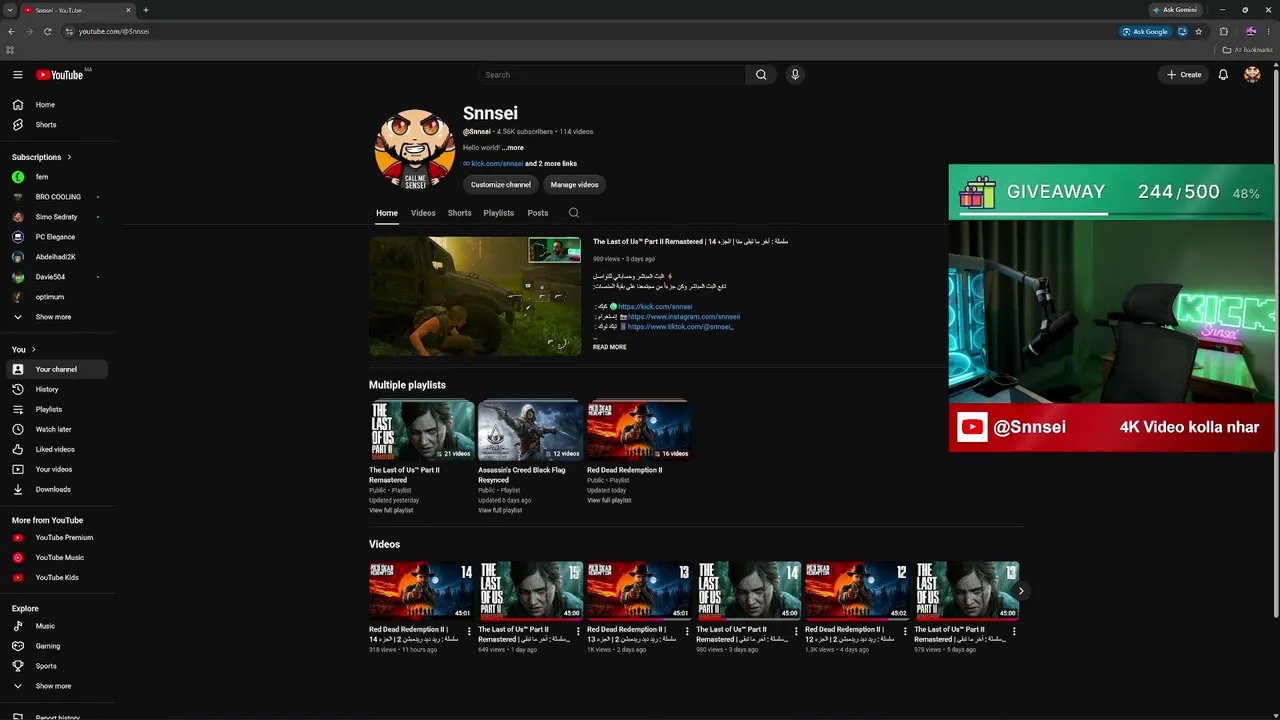
Task: Open options menu for Red Dead Redemption II 14
Action: pyautogui.click(x=469, y=632)
